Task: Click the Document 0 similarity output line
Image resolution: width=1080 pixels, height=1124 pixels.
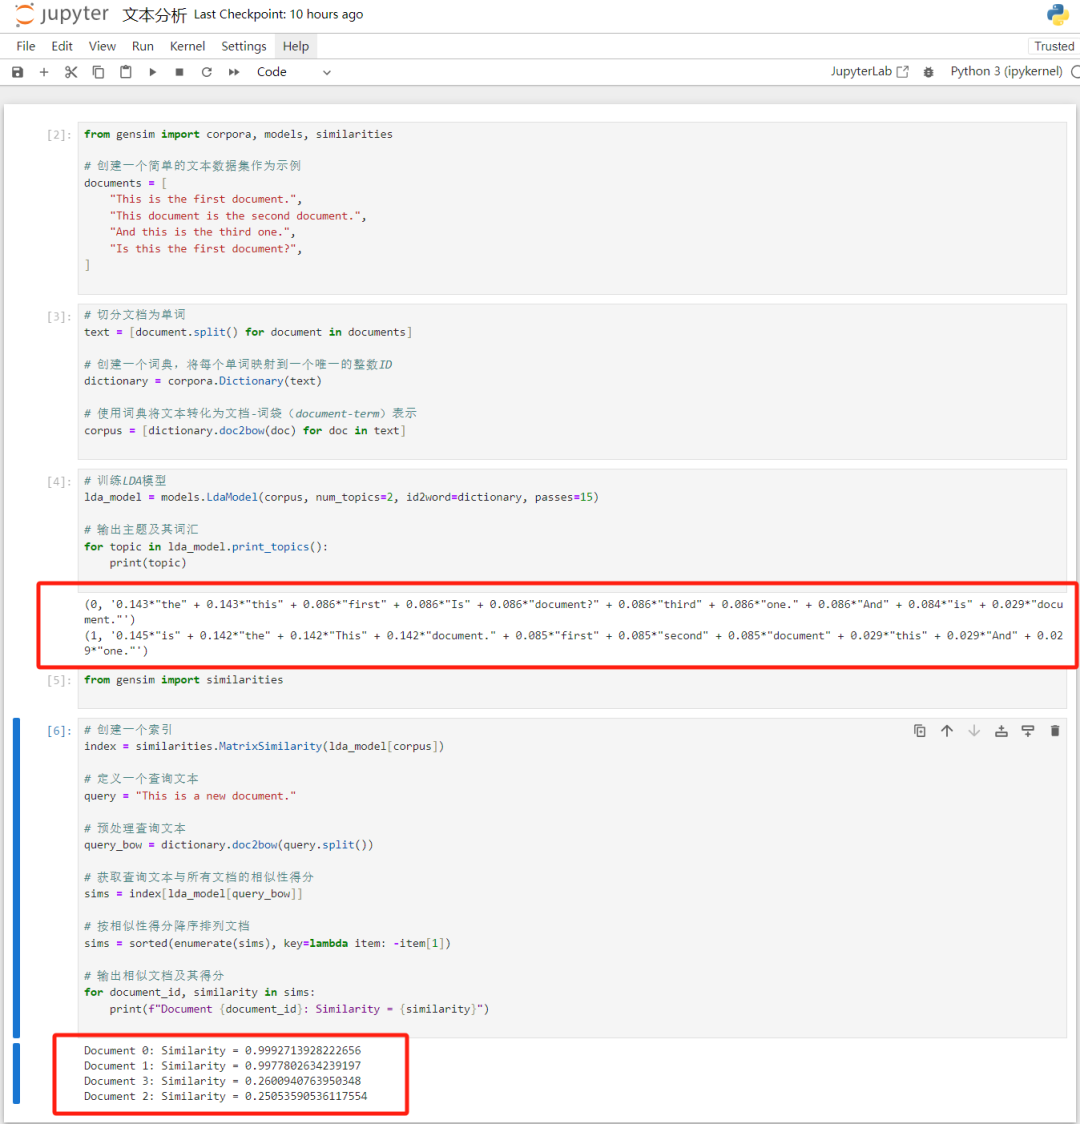Action: click(223, 1050)
